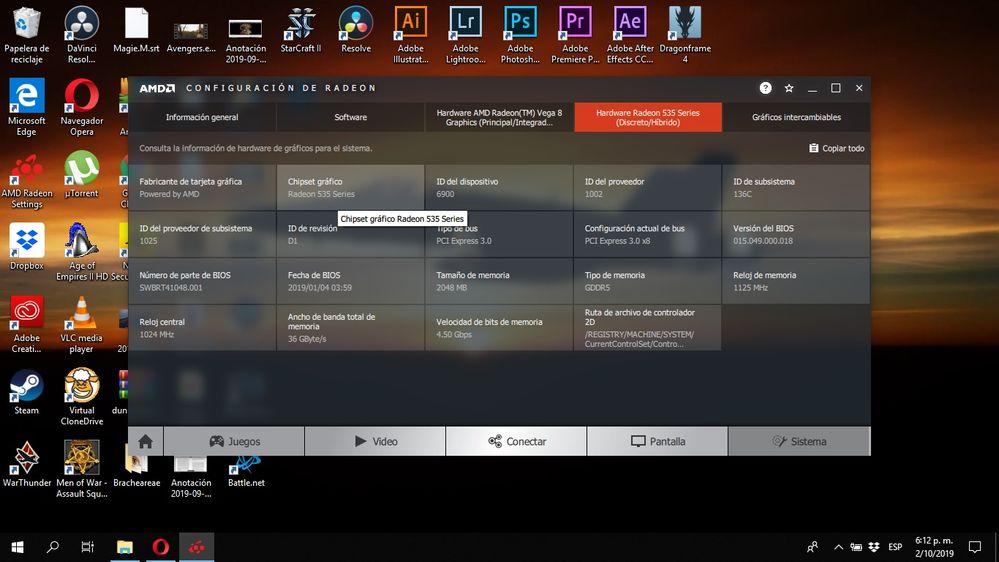Viewport: 999px width, 562px height.
Task: Select Virtual CloneDrive desktop icon
Action: point(82,397)
